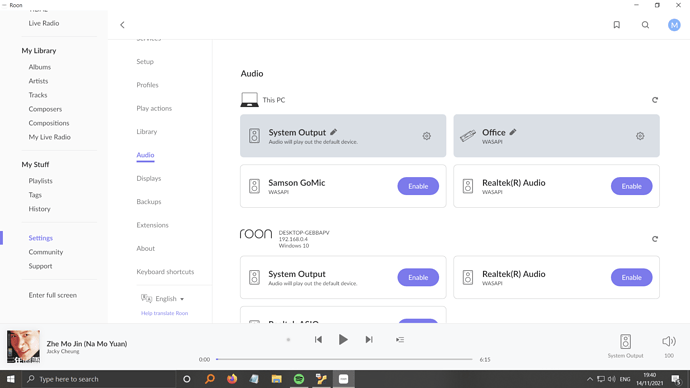Open Office device settings gear
The height and width of the screenshot is (388, 690).
coord(640,136)
